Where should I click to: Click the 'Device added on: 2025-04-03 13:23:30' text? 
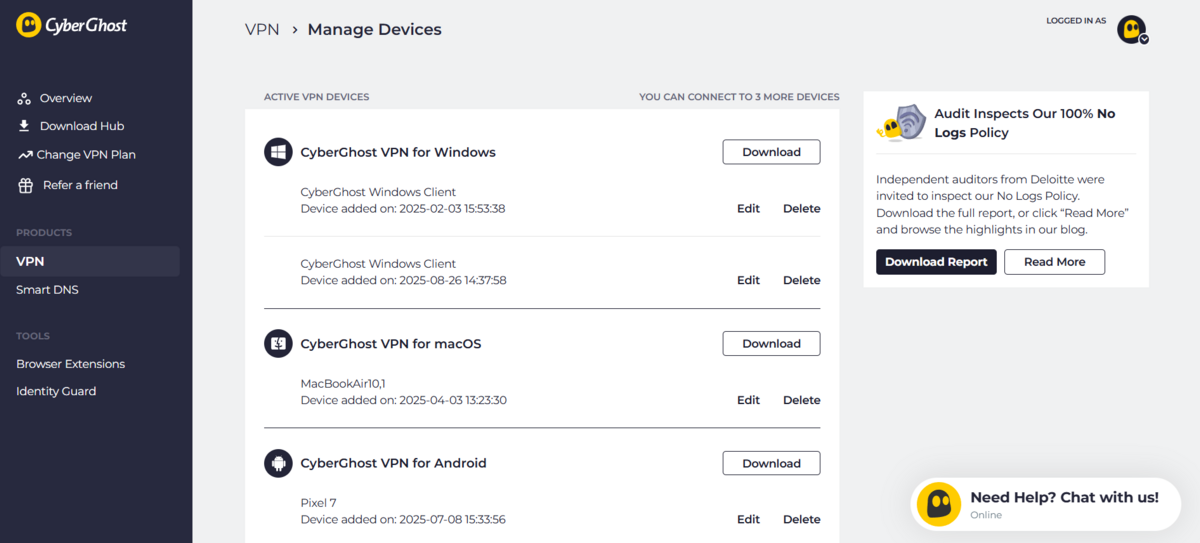(x=404, y=400)
